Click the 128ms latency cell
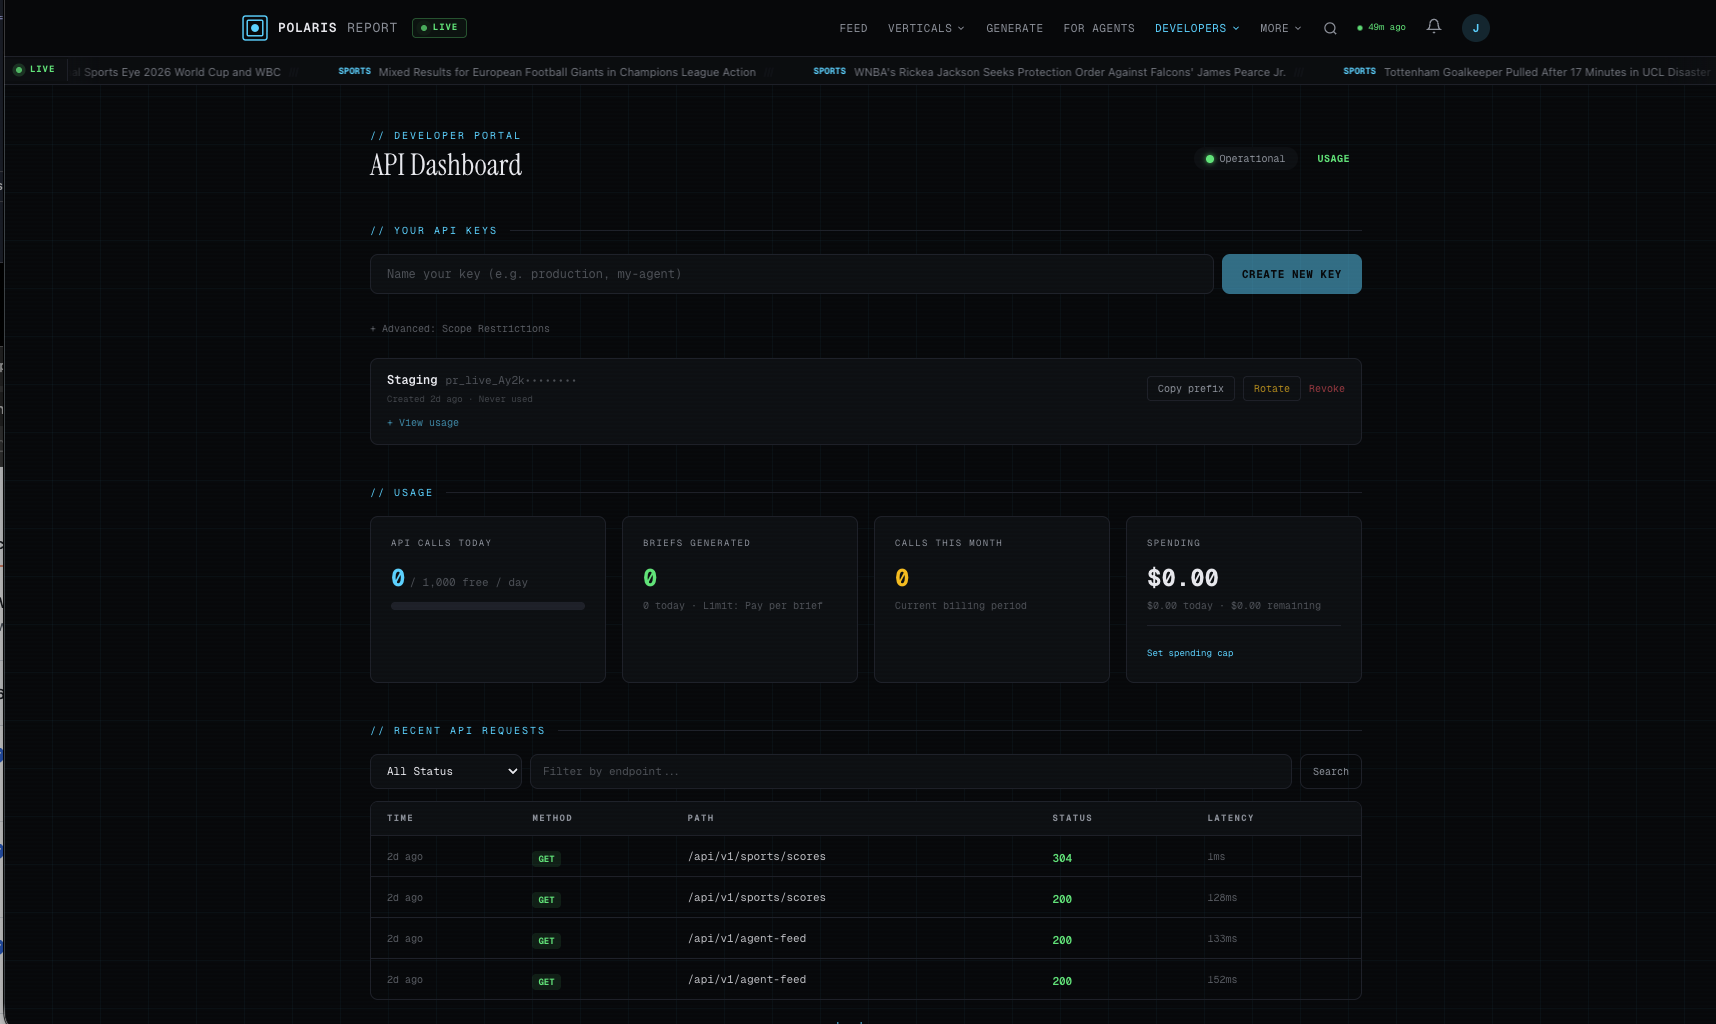The width and height of the screenshot is (1716, 1024). (1222, 898)
